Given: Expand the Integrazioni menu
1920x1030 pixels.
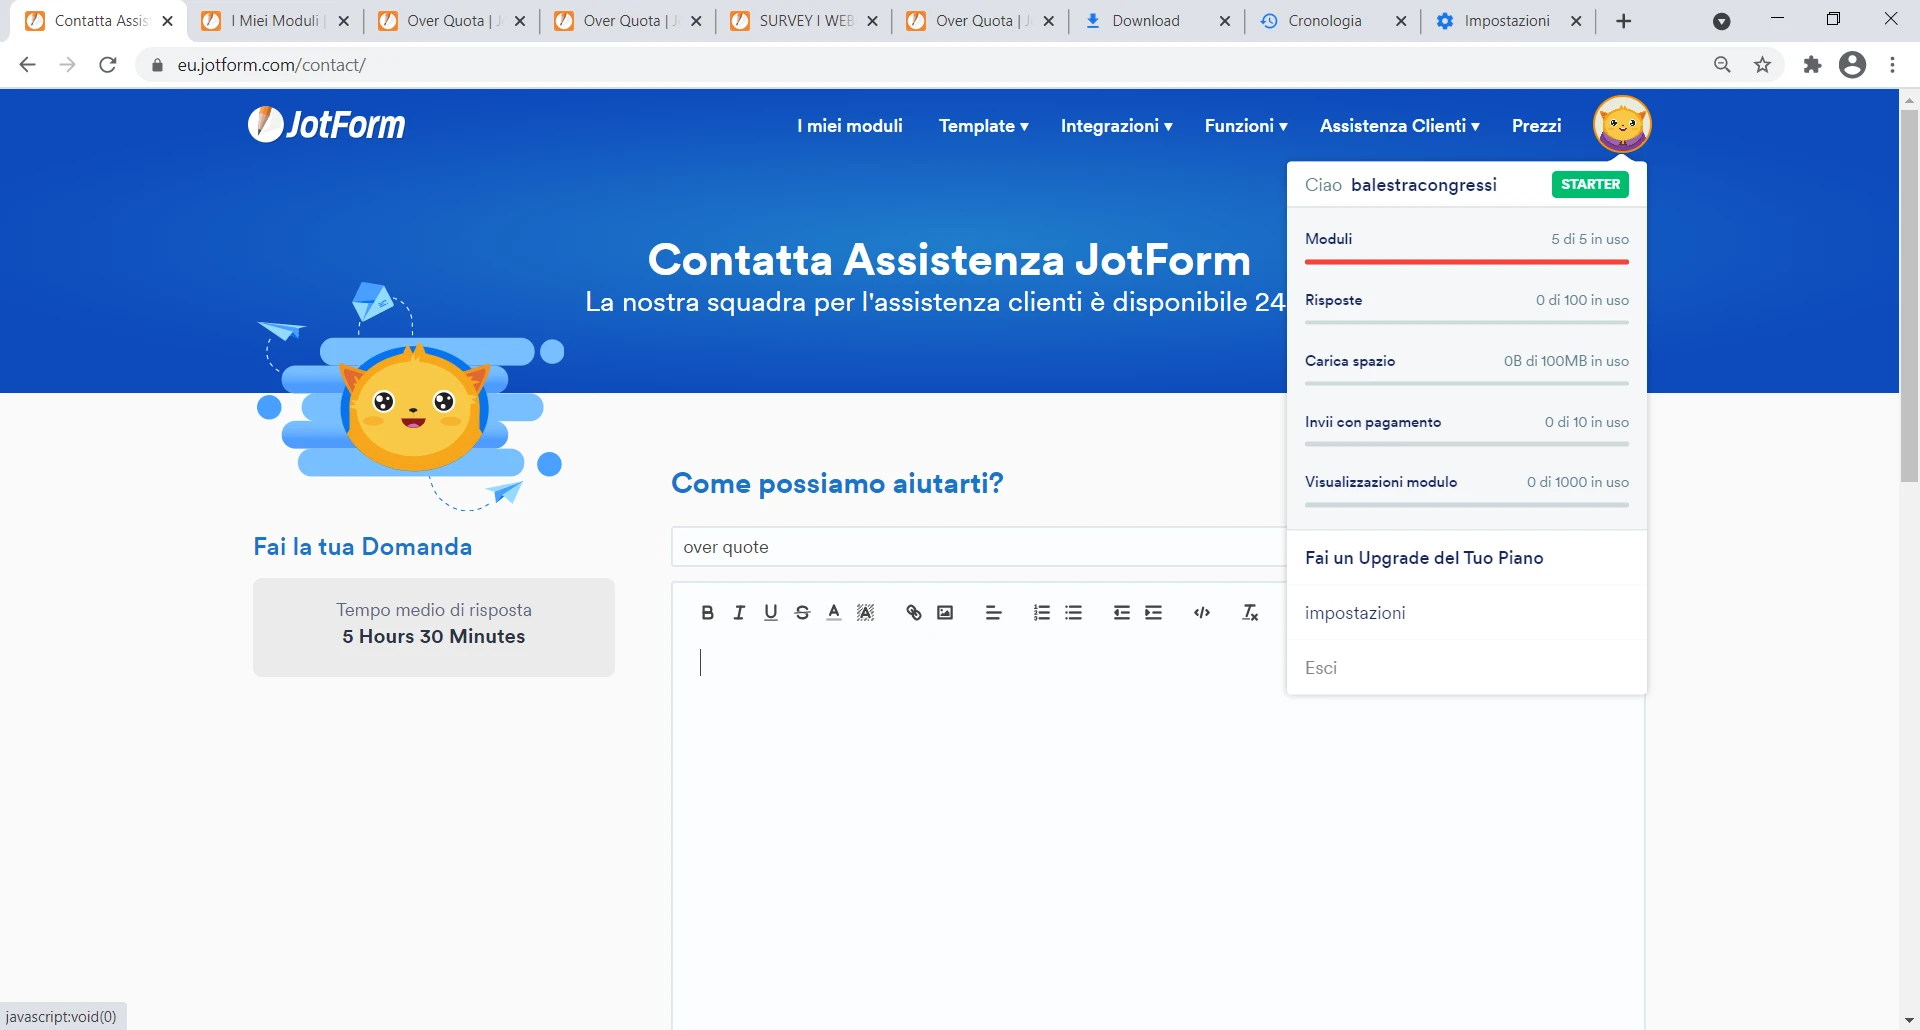Looking at the screenshot, I should (x=1117, y=126).
